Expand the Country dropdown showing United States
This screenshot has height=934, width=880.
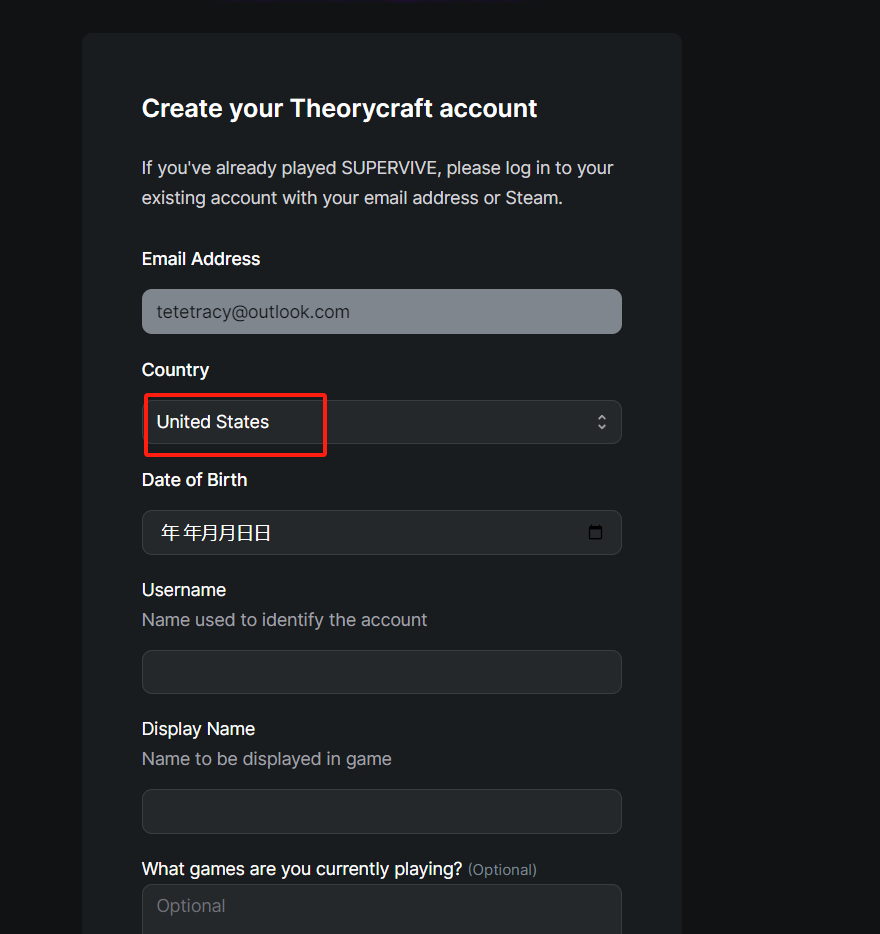[381, 422]
